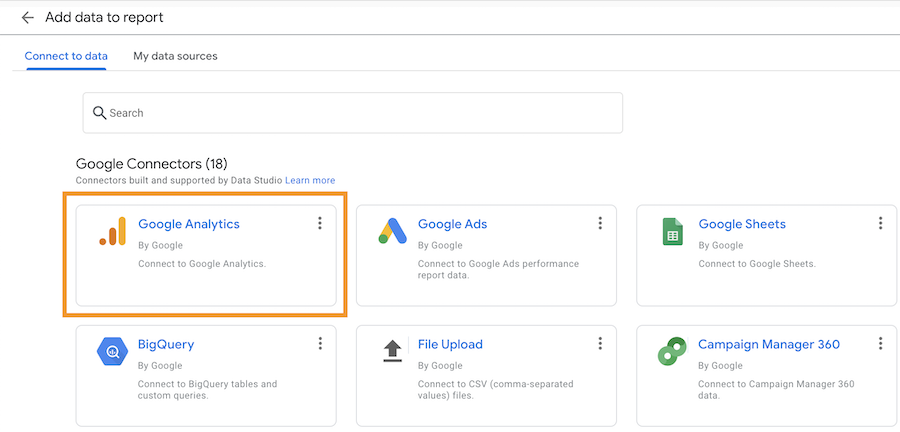
Task: Open the Learn more link
Action: 310,180
